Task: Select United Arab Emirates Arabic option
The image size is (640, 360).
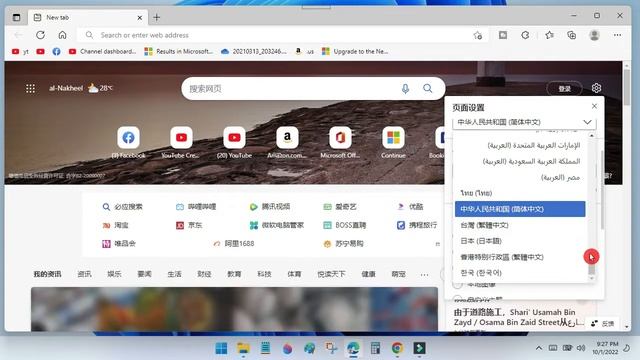Action: point(520,145)
